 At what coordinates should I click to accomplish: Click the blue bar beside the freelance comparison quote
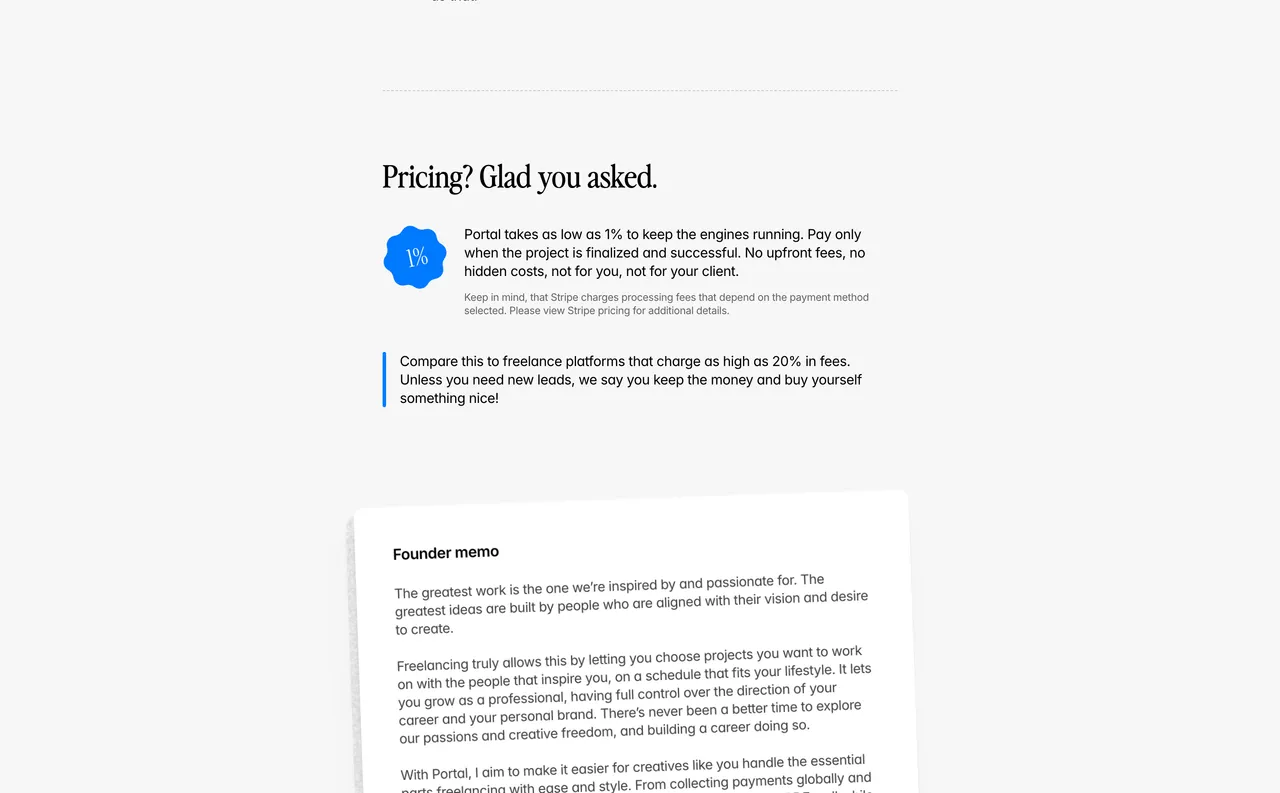click(384, 380)
